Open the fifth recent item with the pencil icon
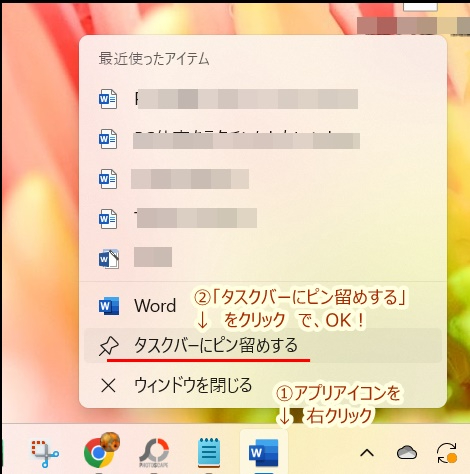The width and height of the screenshot is (470, 474). click(x=263, y=258)
